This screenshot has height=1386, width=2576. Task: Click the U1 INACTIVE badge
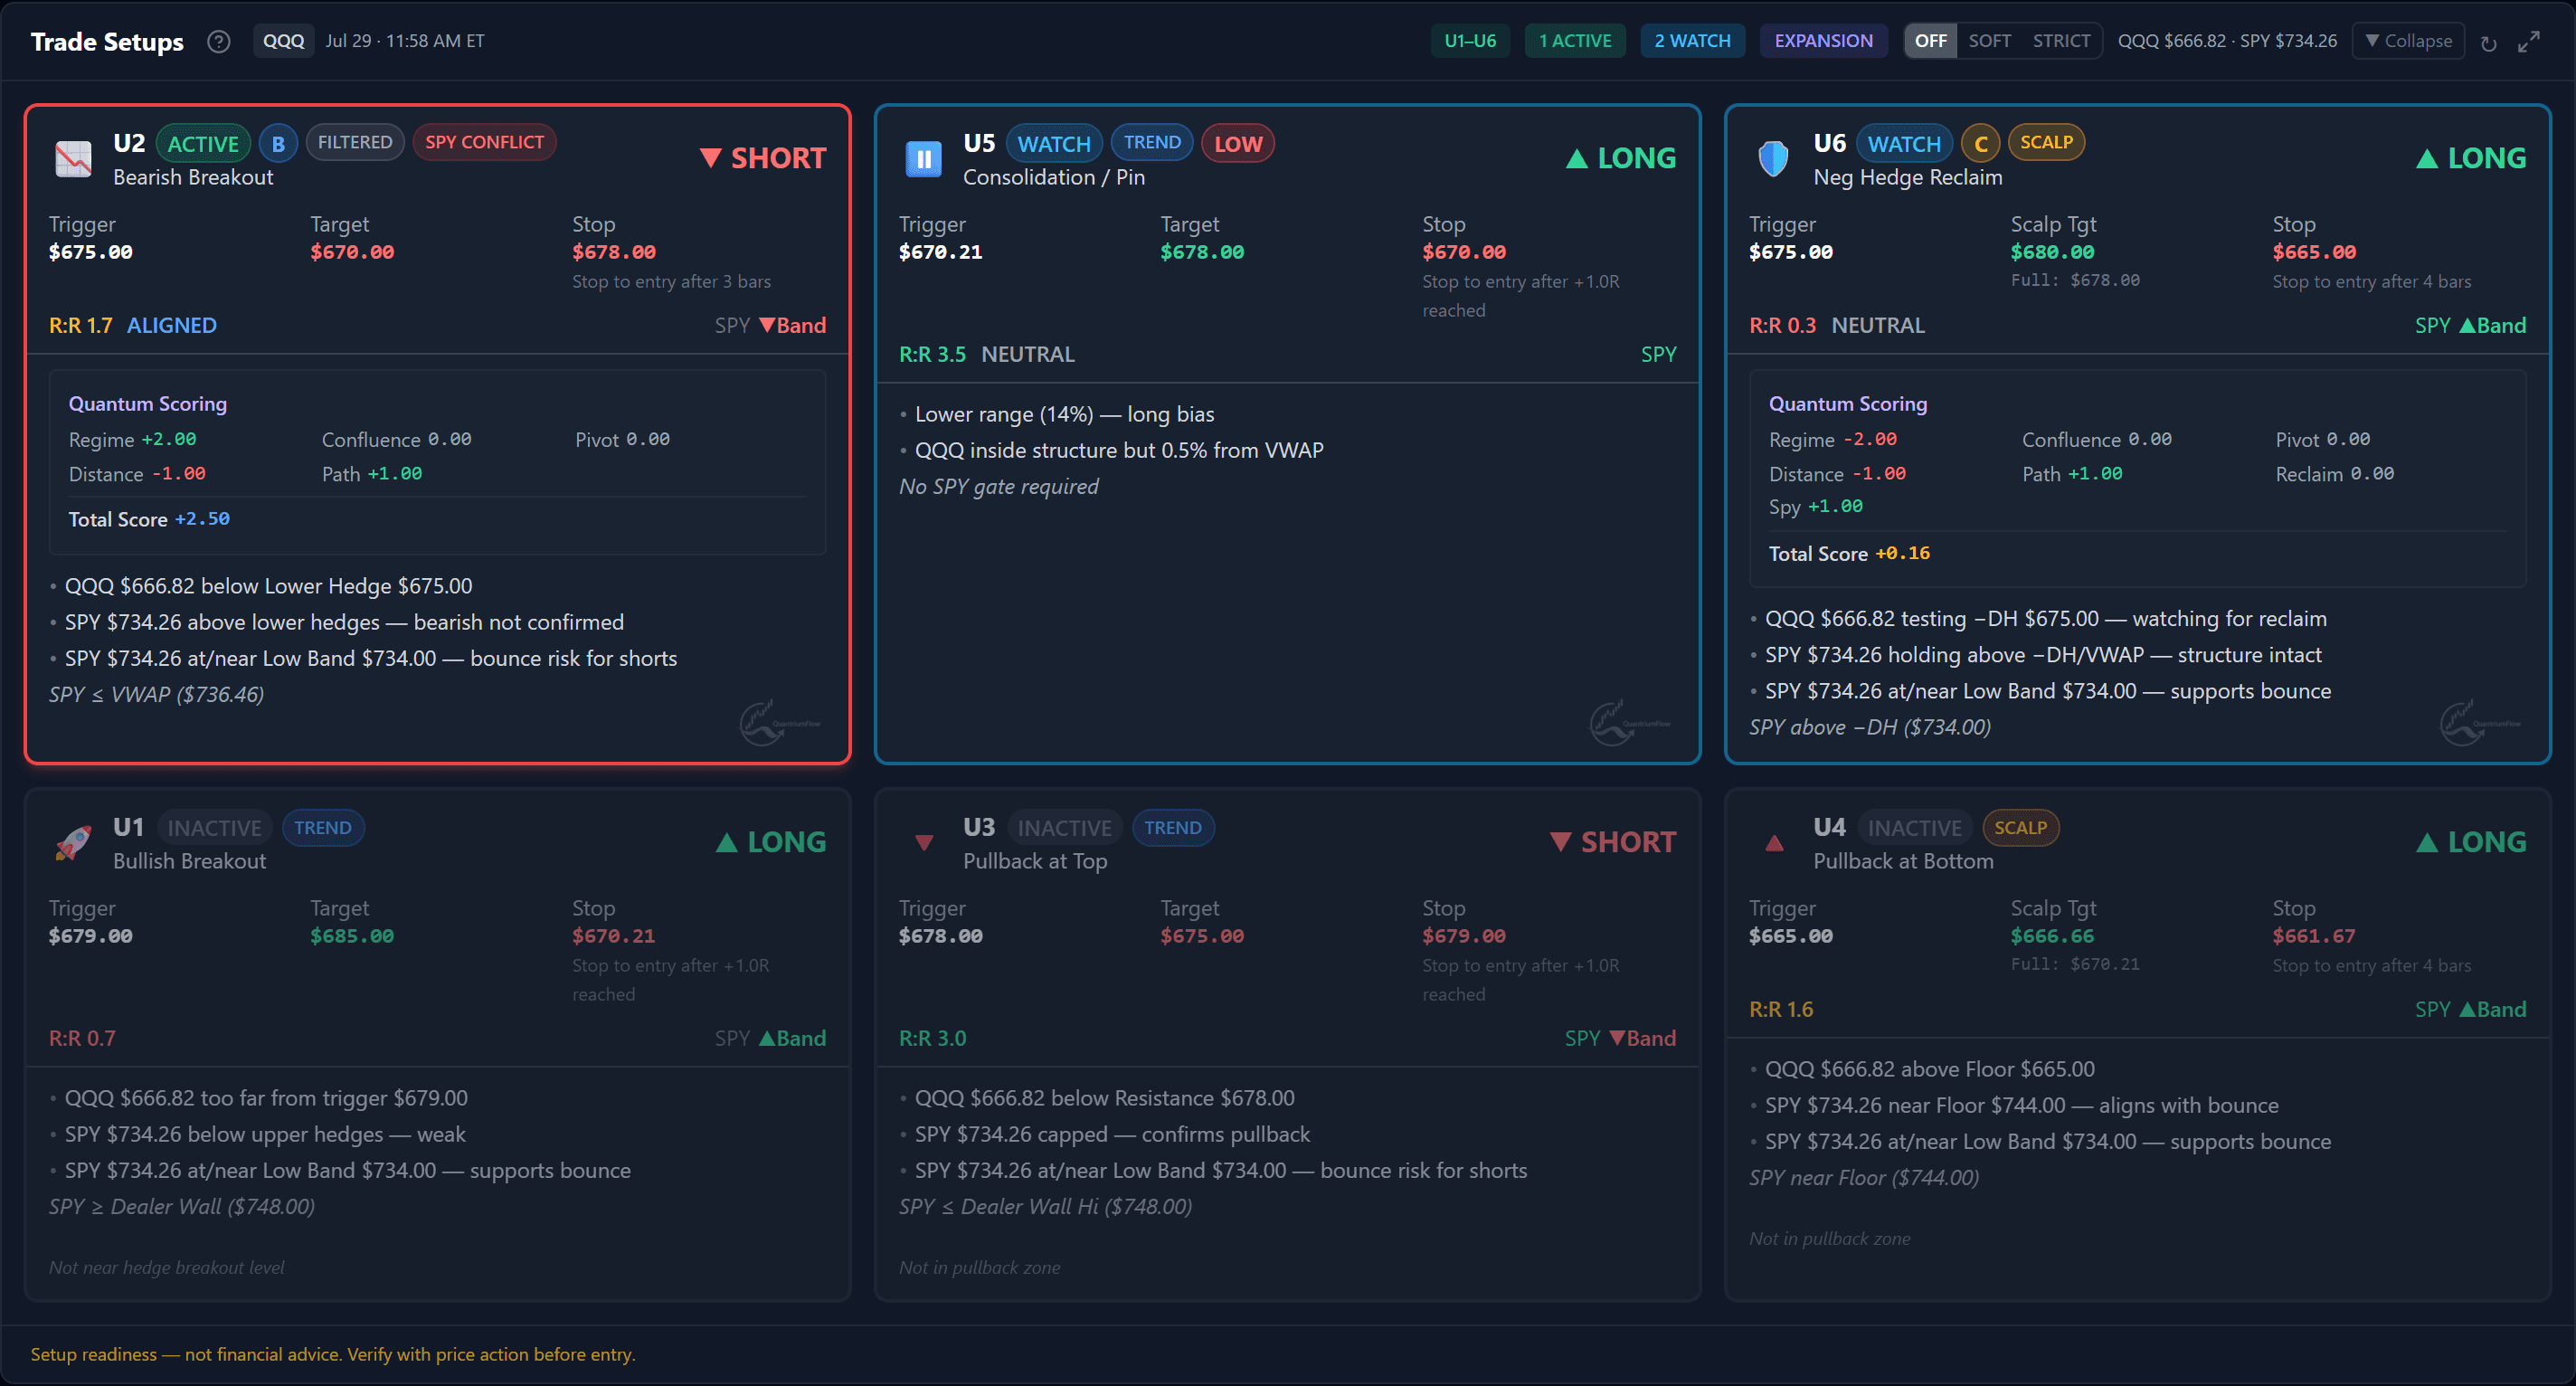tap(214, 828)
